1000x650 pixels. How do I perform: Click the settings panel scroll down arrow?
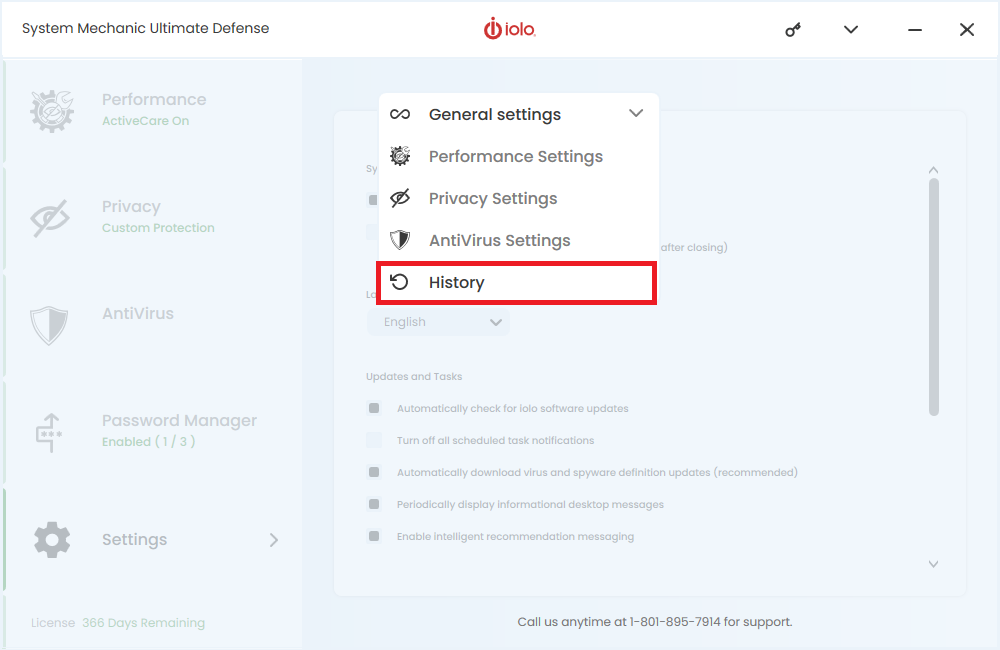coord(934,564)
